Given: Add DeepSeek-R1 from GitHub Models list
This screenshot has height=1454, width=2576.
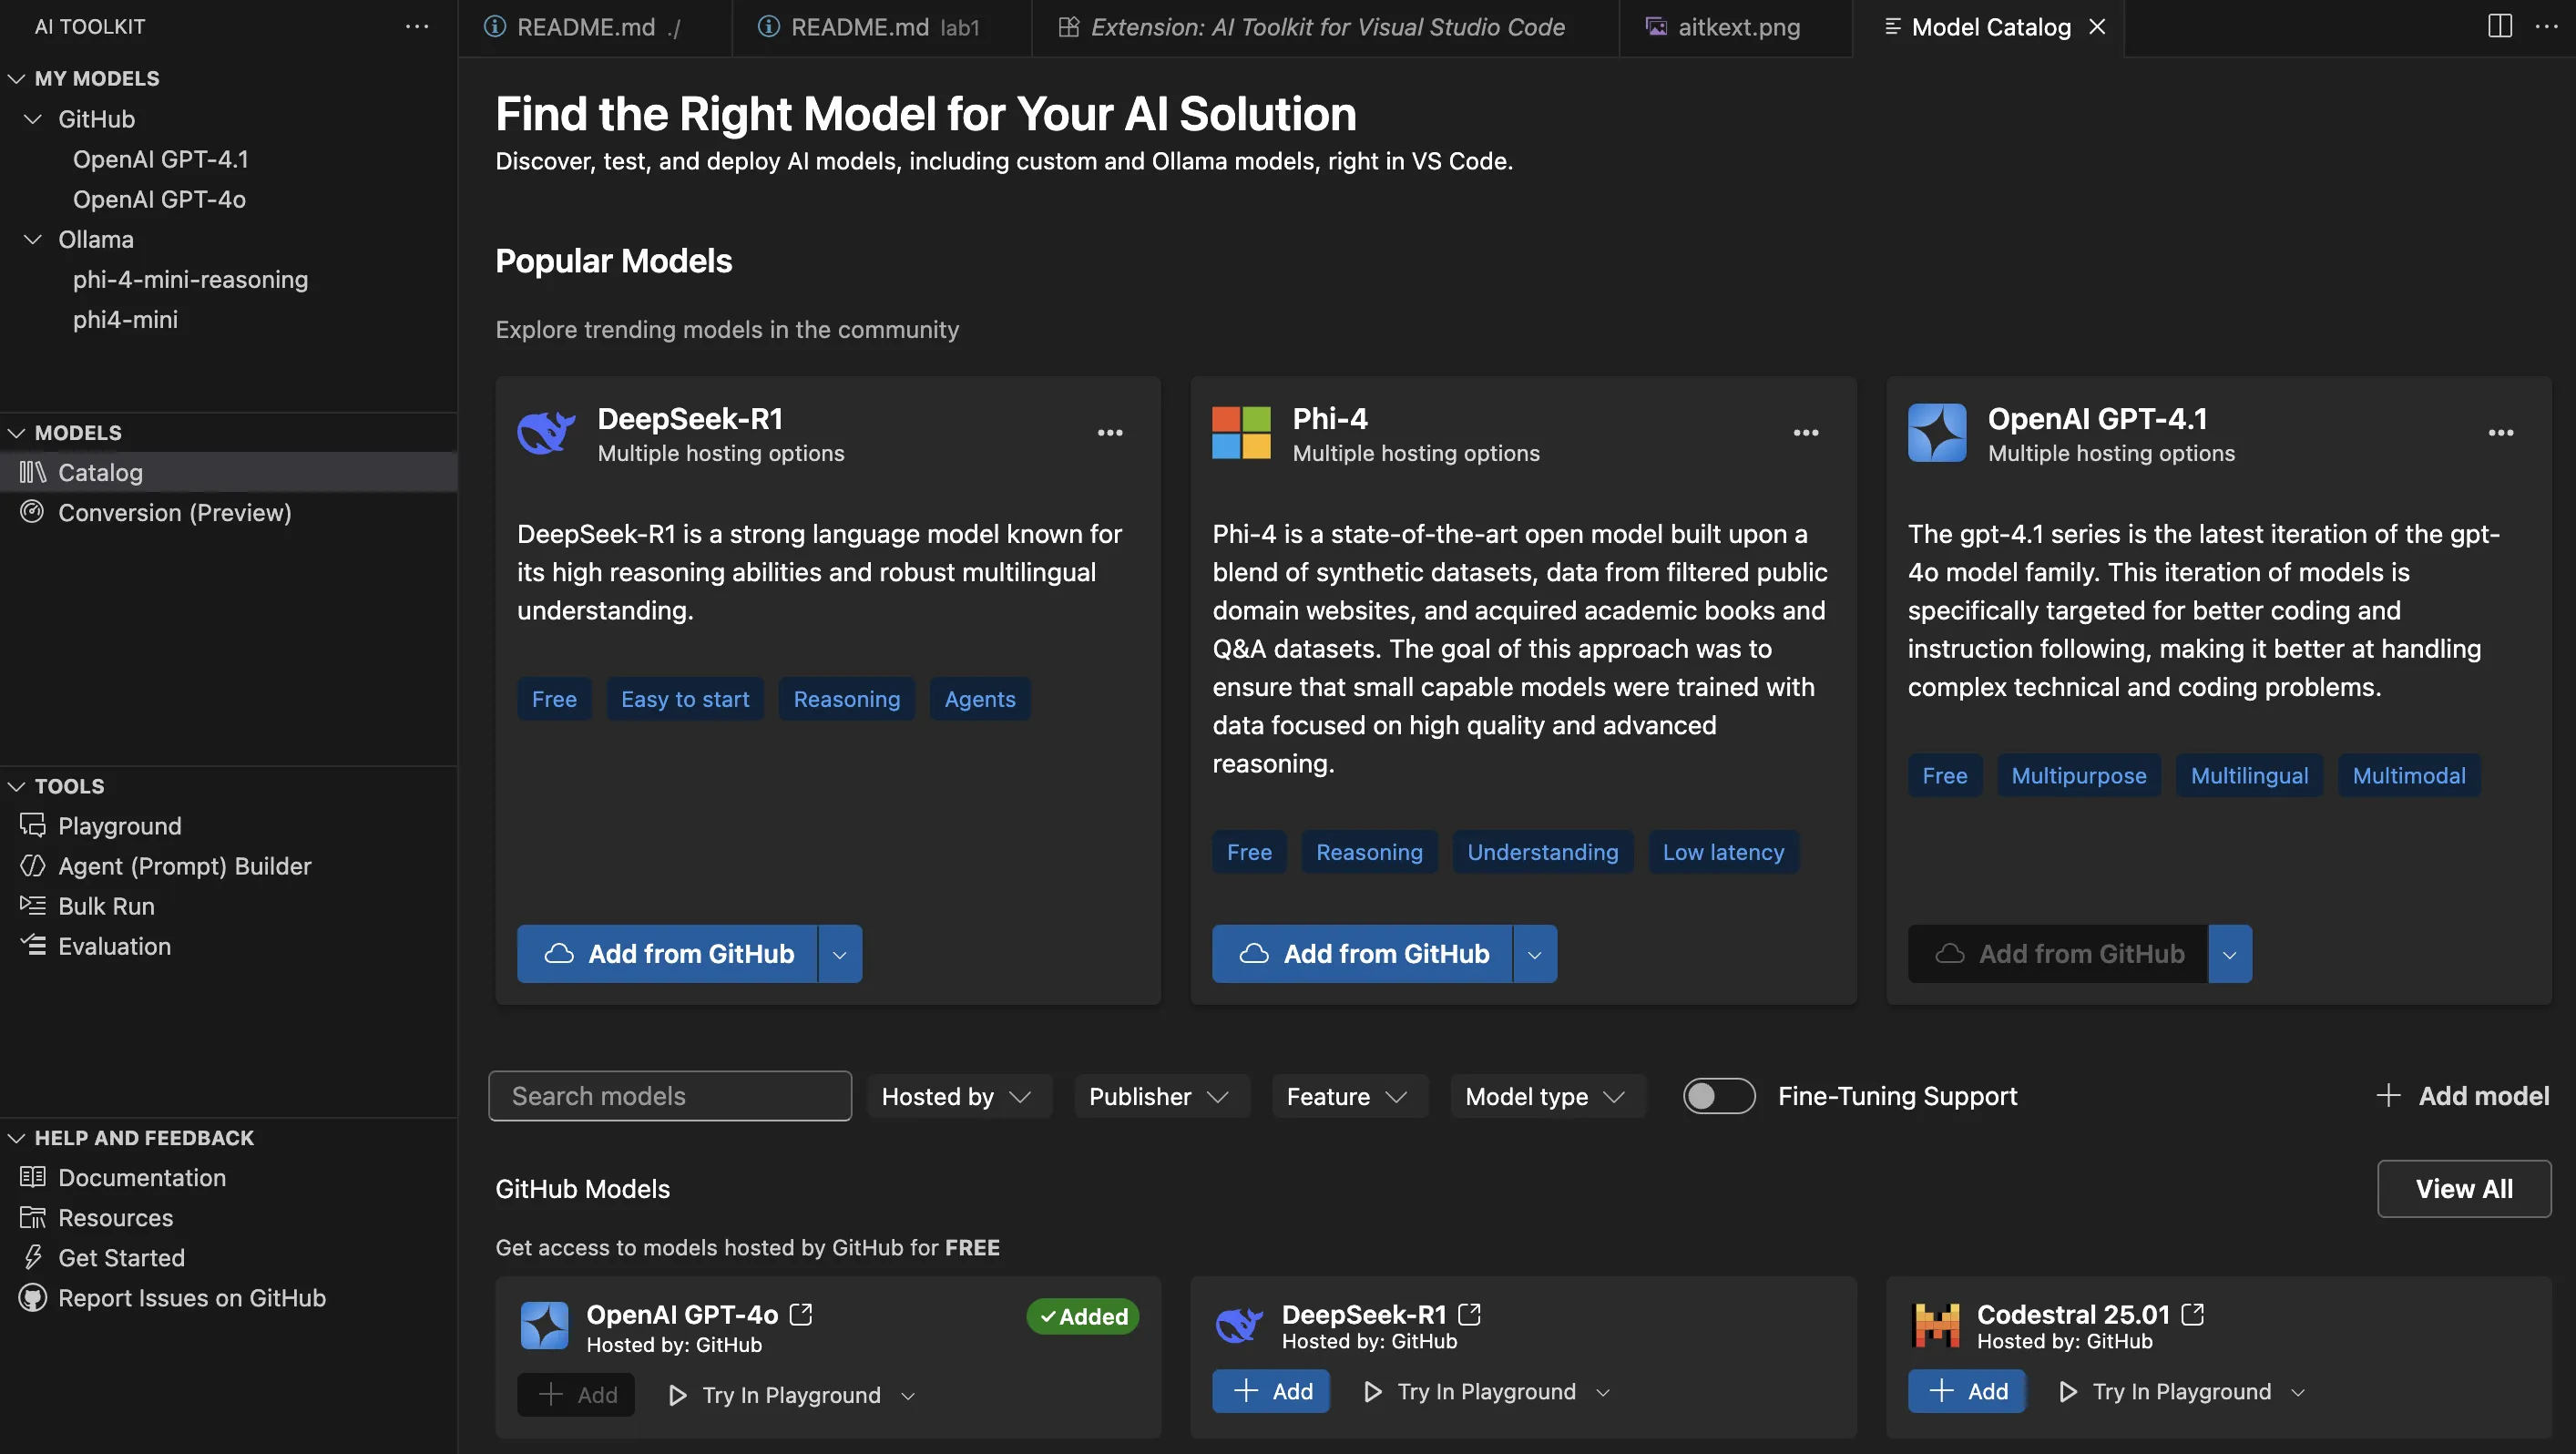Looking at the screenshot, I should pyautogui.click(x=1271, y=1391).
